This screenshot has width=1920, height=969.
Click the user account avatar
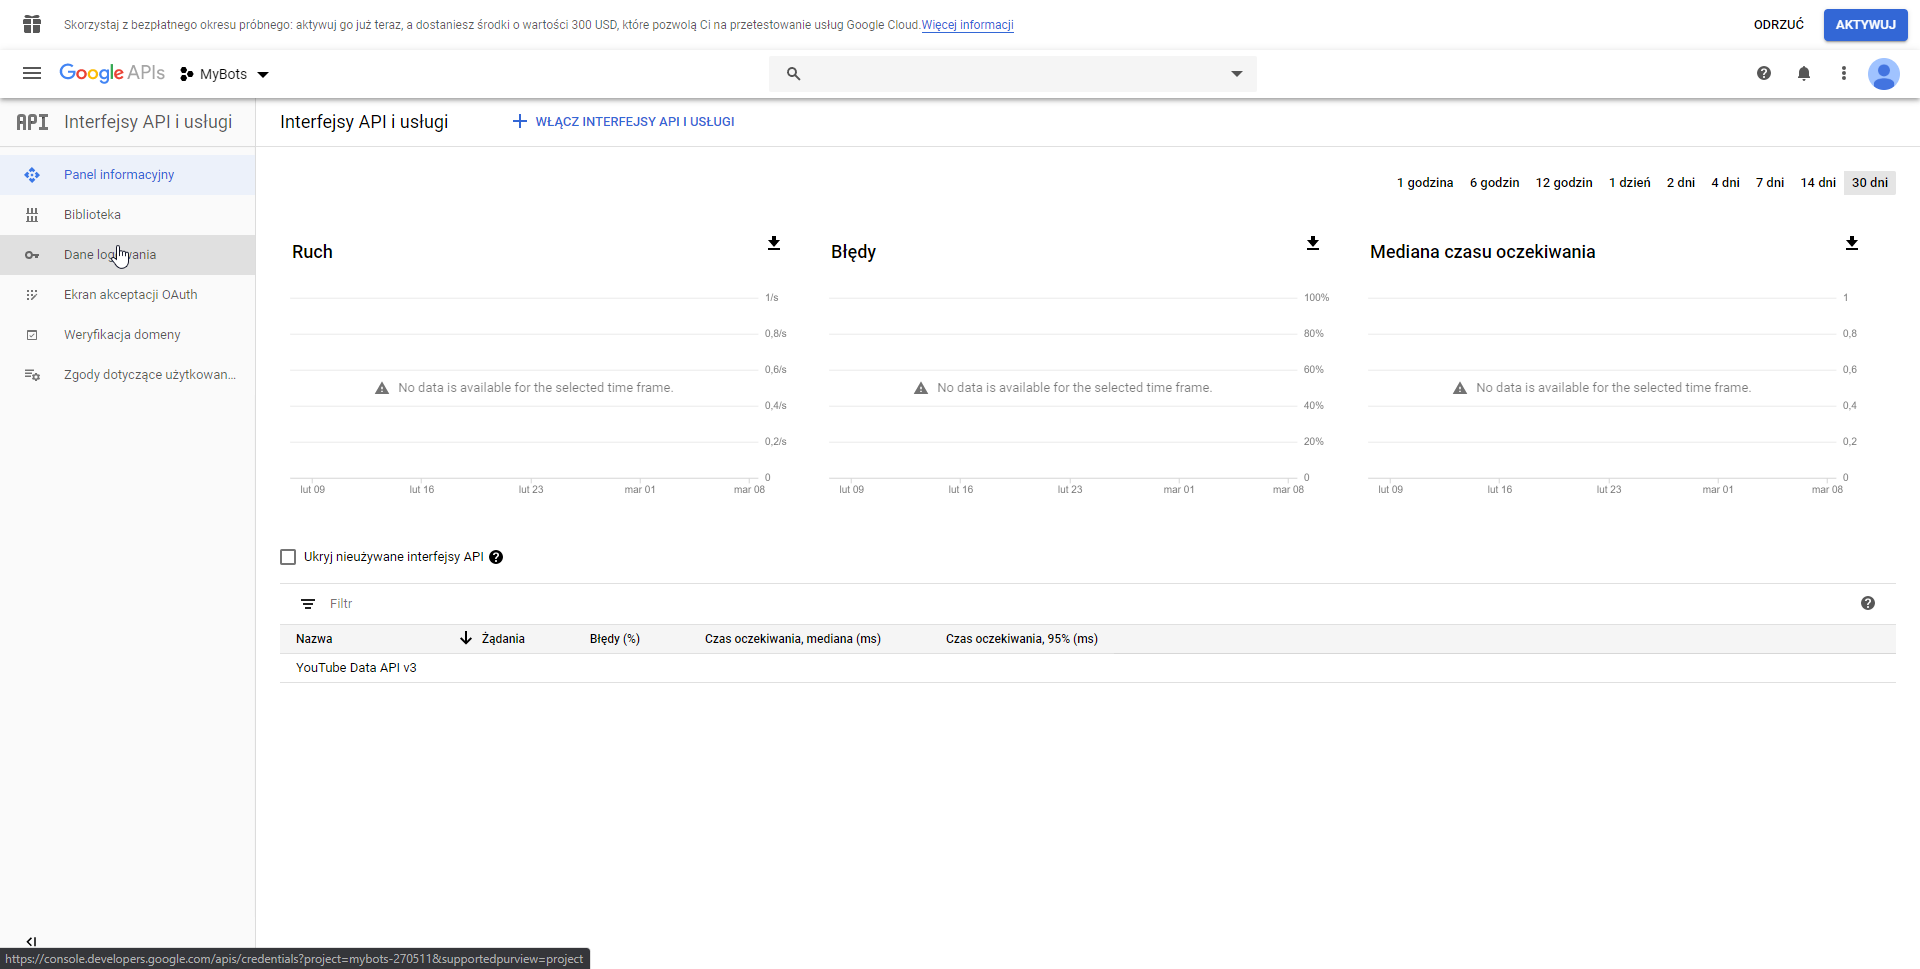pos(1883,74)
